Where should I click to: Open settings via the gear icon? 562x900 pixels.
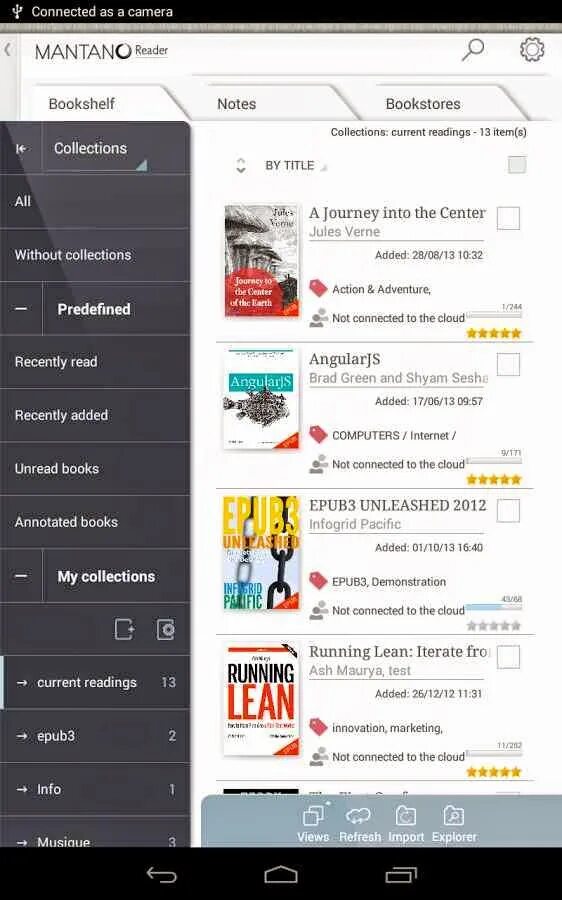pyautogui.click(x=532, y=50)
